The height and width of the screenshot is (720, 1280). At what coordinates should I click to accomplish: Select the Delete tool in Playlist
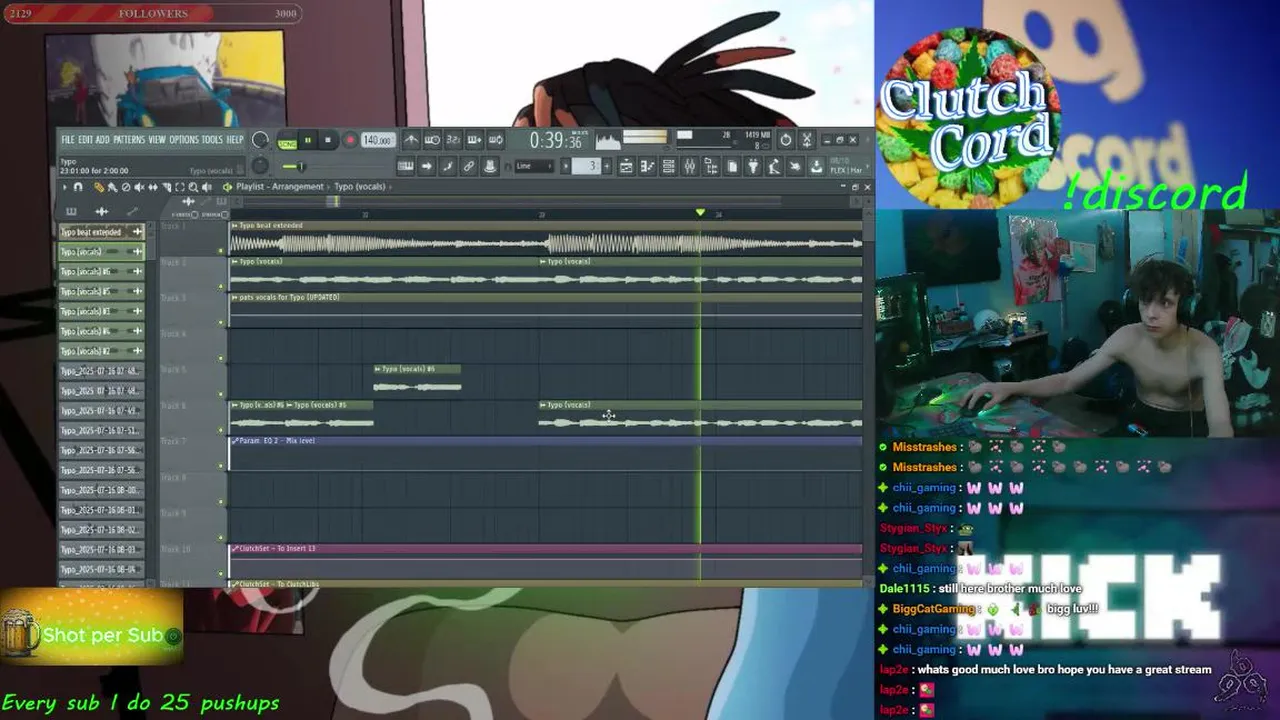coord(126,187)
